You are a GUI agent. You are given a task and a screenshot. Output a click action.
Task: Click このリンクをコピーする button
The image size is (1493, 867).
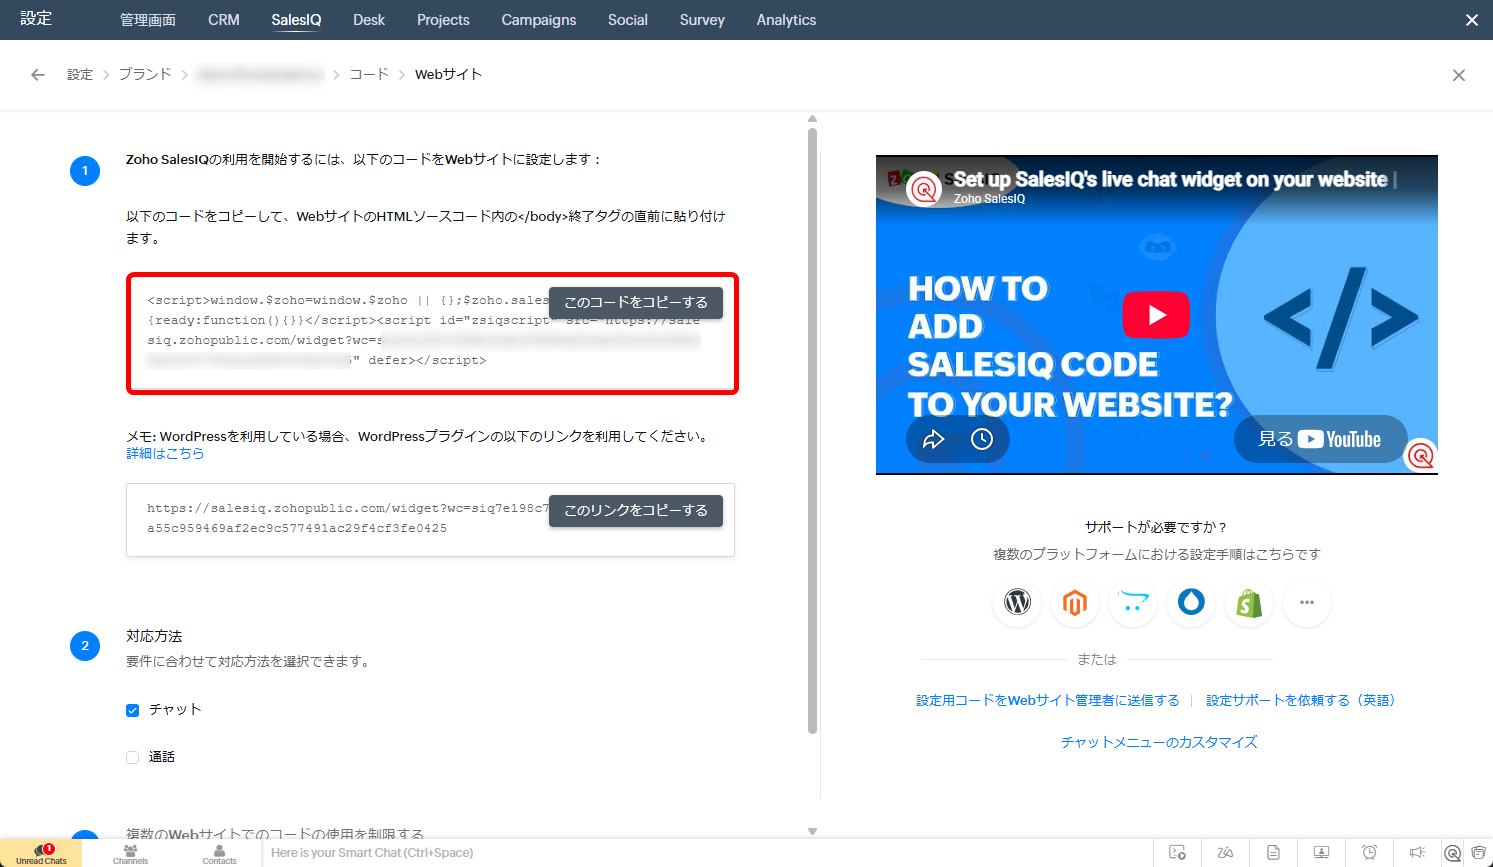636,510
